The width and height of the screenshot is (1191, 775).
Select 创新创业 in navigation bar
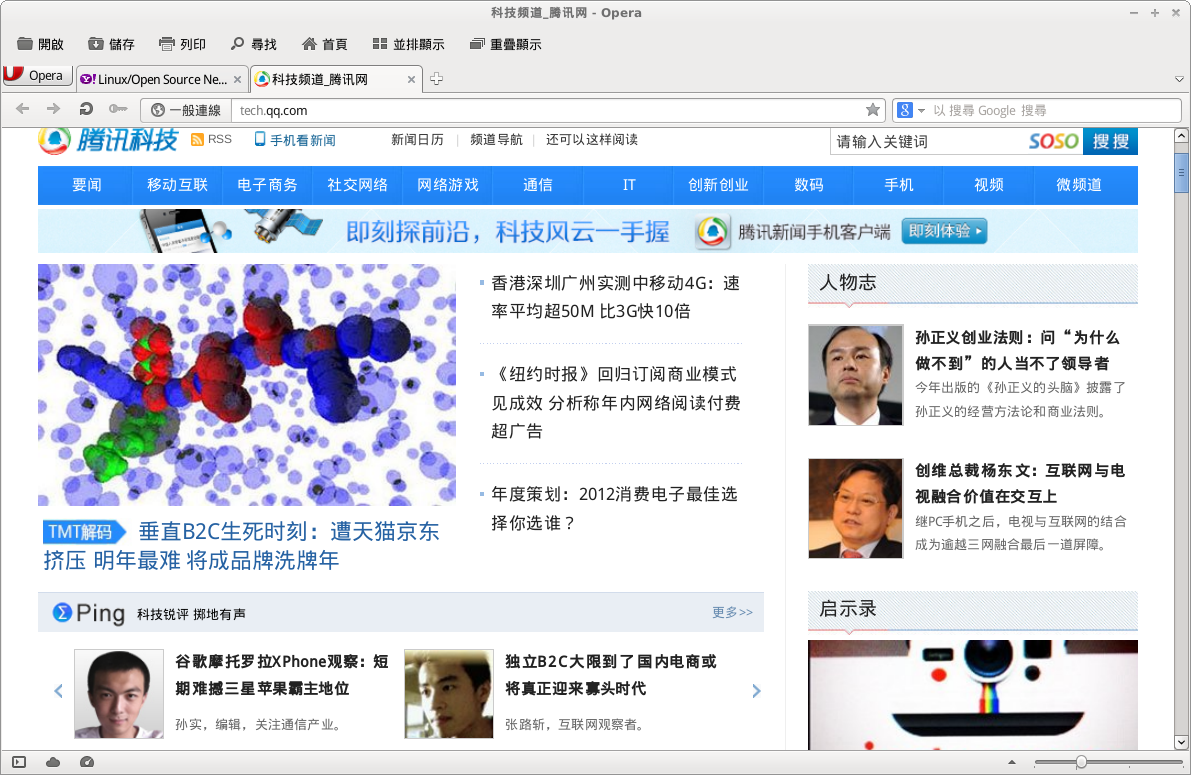718,185
